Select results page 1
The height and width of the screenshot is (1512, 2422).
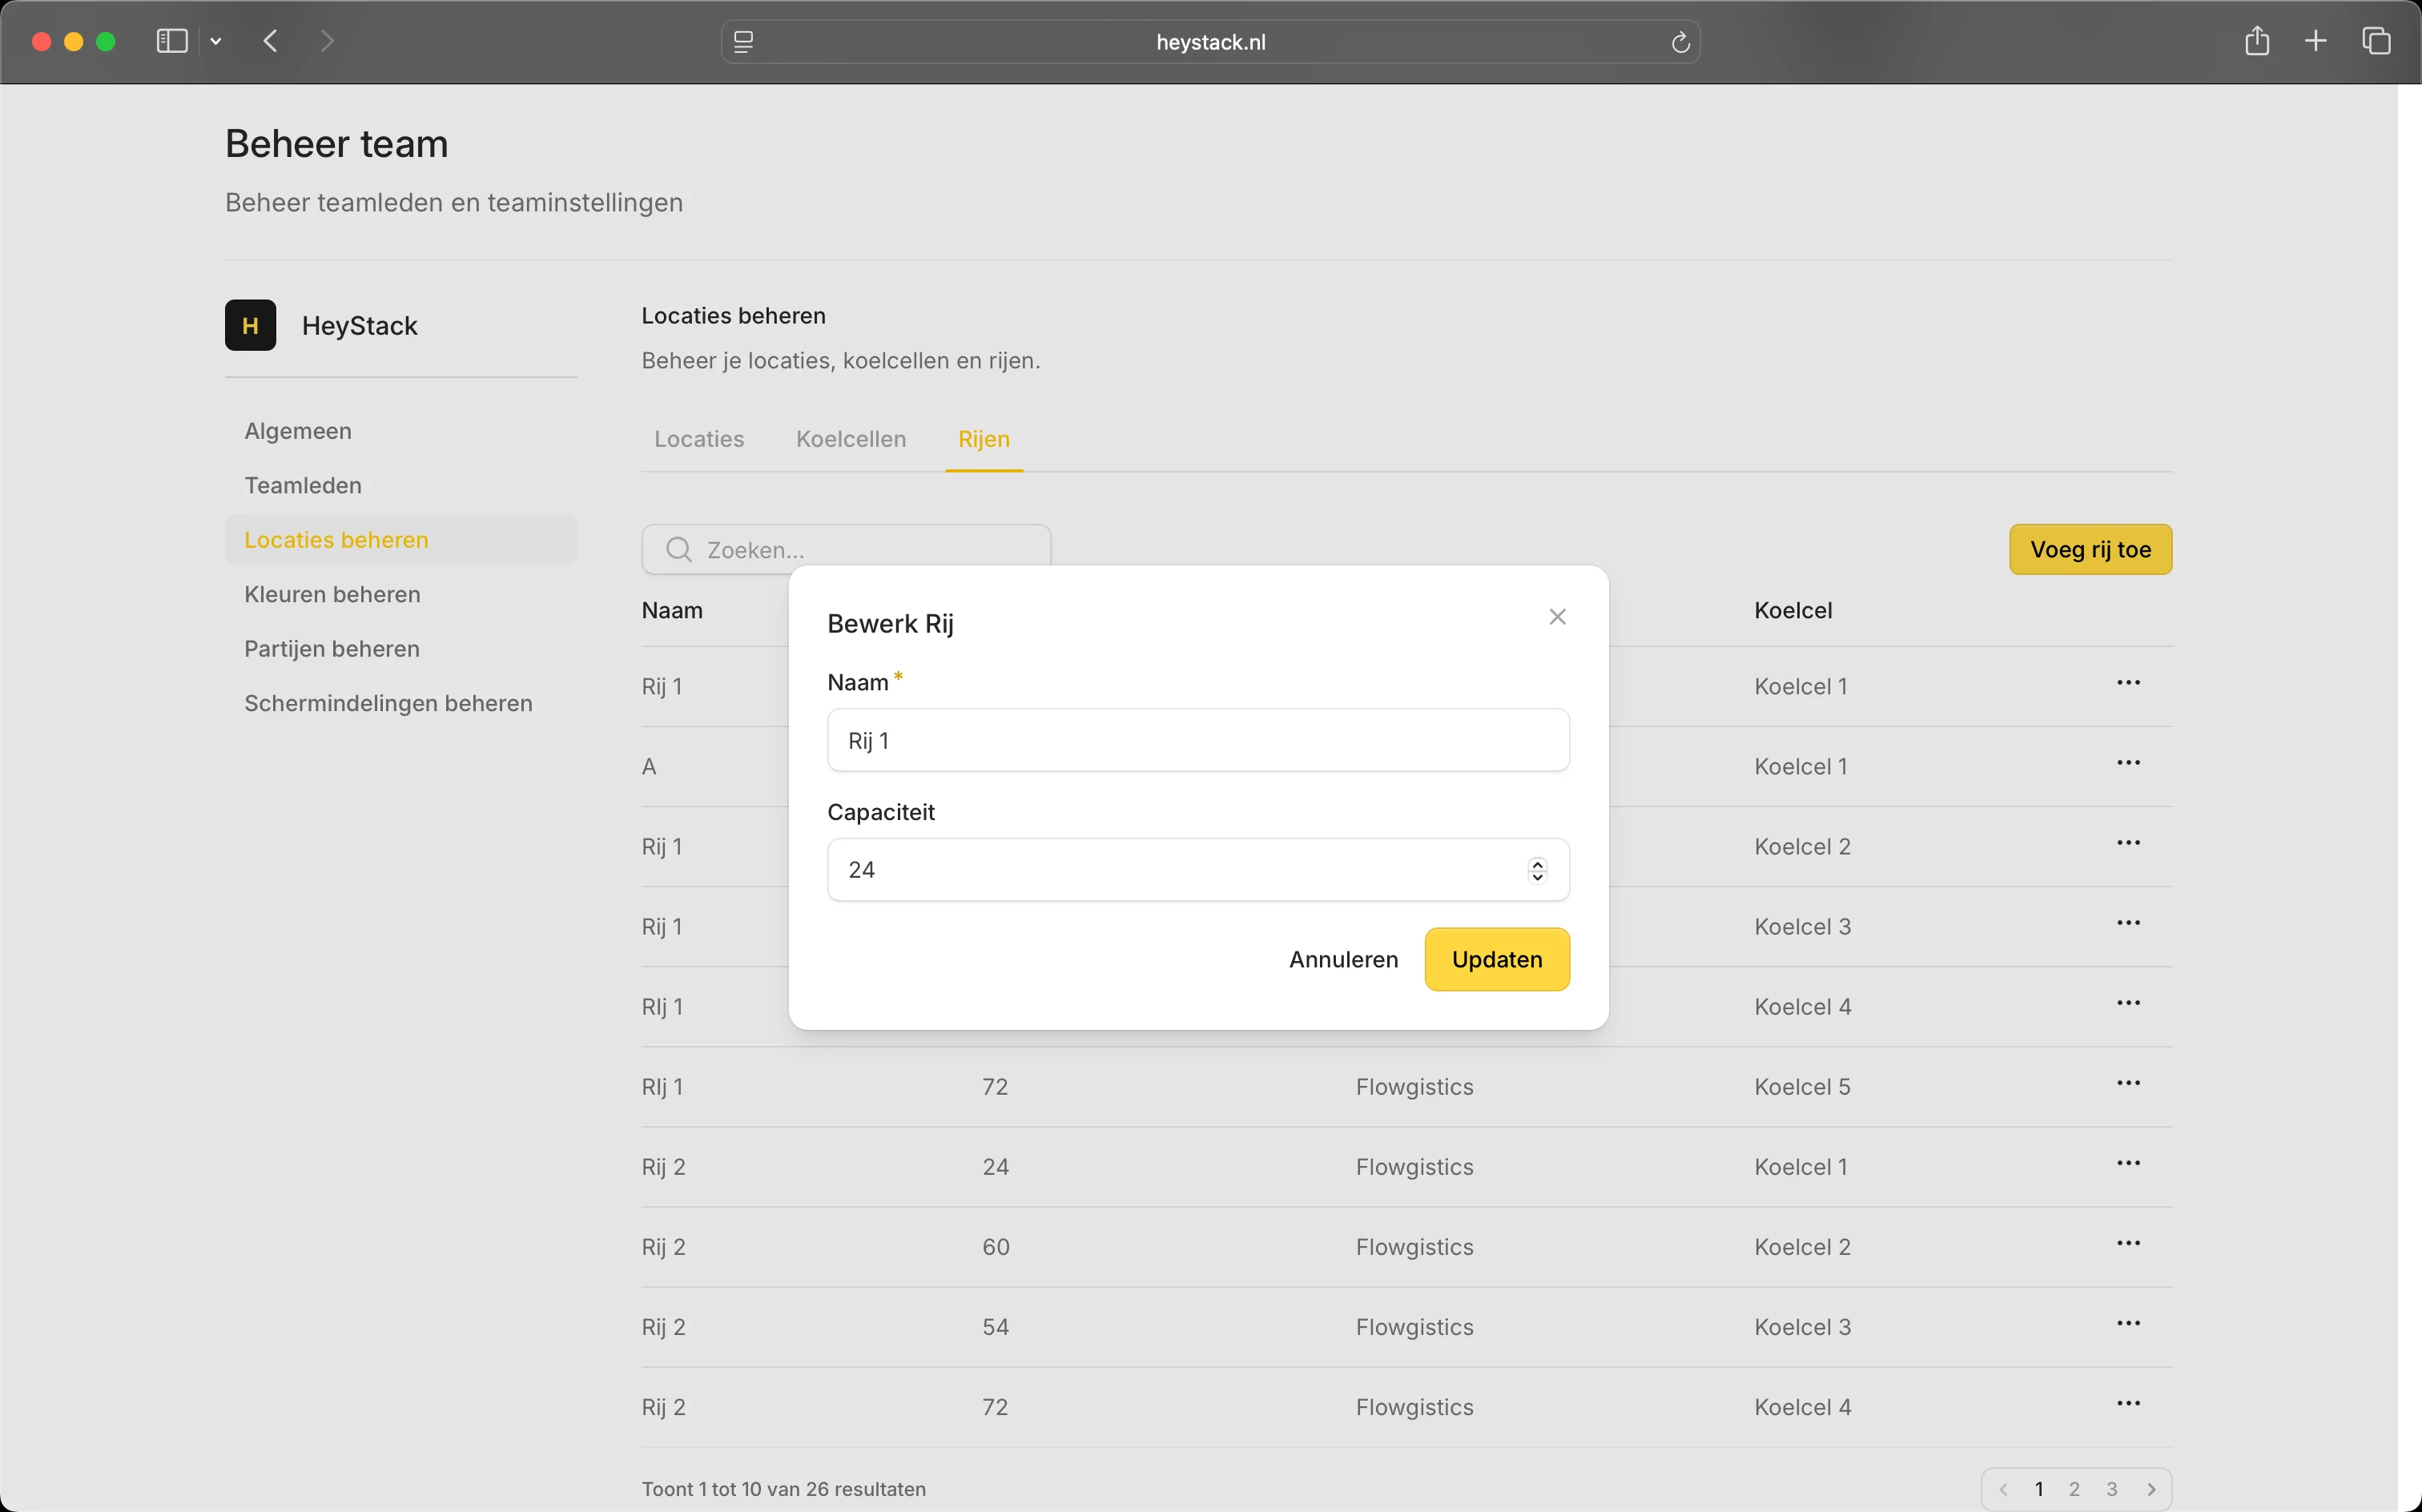[x=2039, y=1489]
